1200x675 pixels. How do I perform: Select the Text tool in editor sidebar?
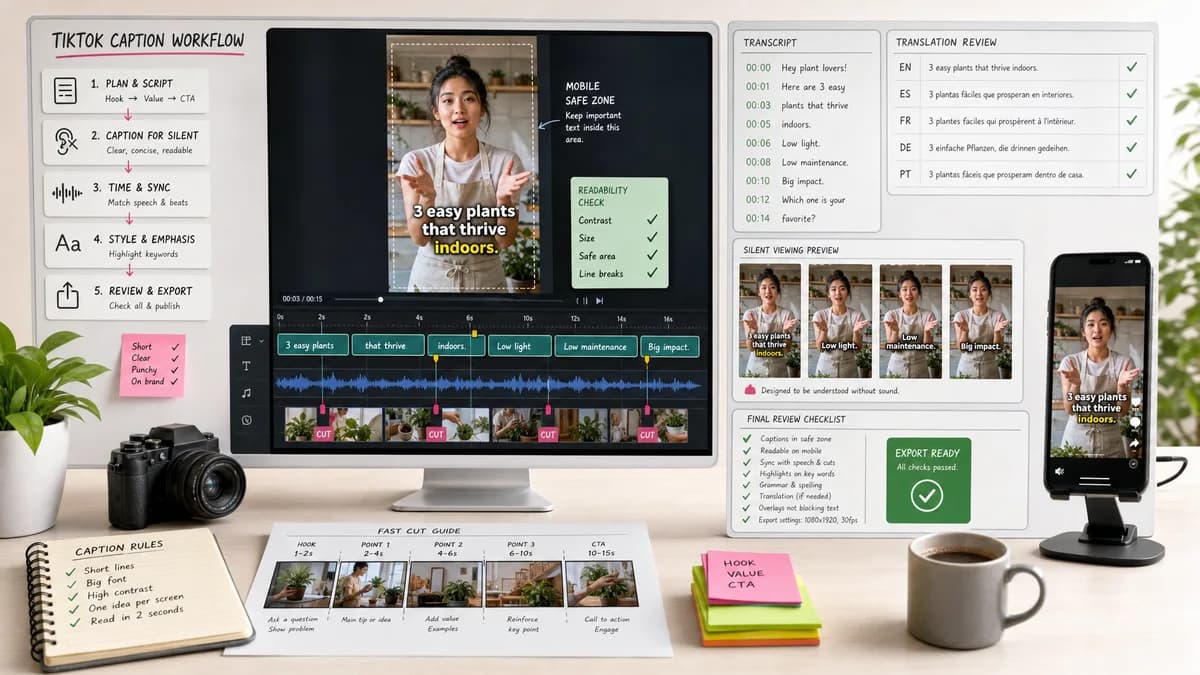pos(246,367)
